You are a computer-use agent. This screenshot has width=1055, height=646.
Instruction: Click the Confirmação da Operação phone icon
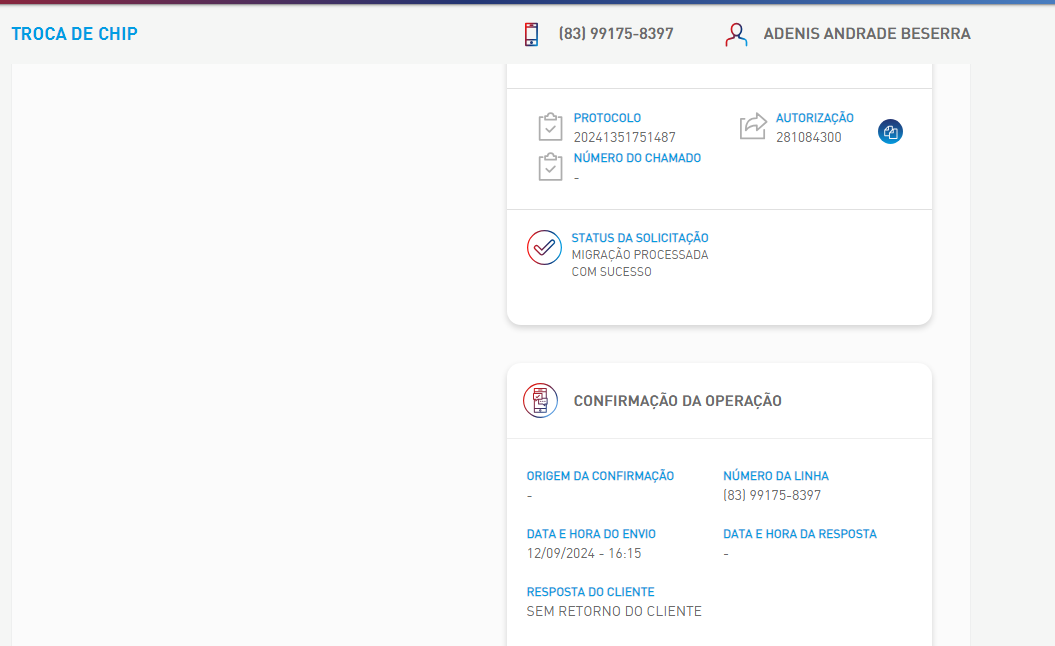point(540,400)
